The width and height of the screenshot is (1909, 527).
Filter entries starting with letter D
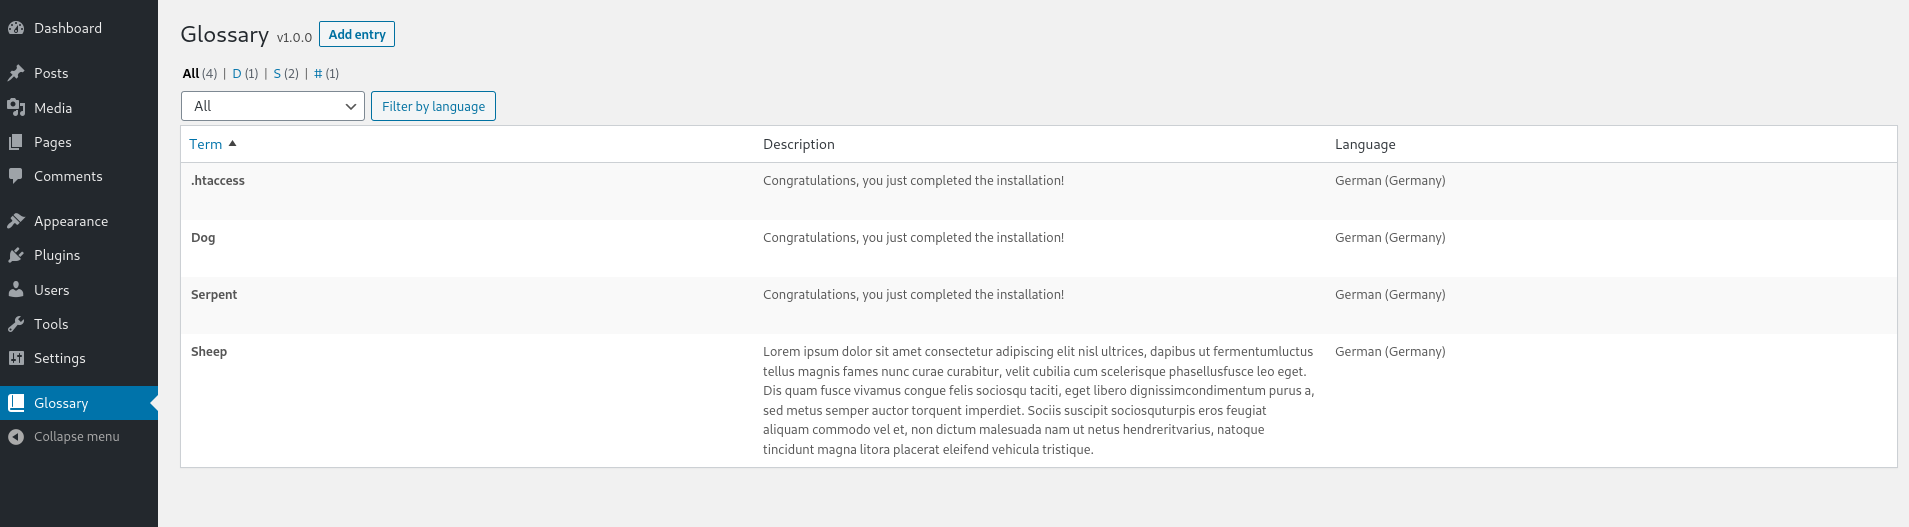(237, 73)
